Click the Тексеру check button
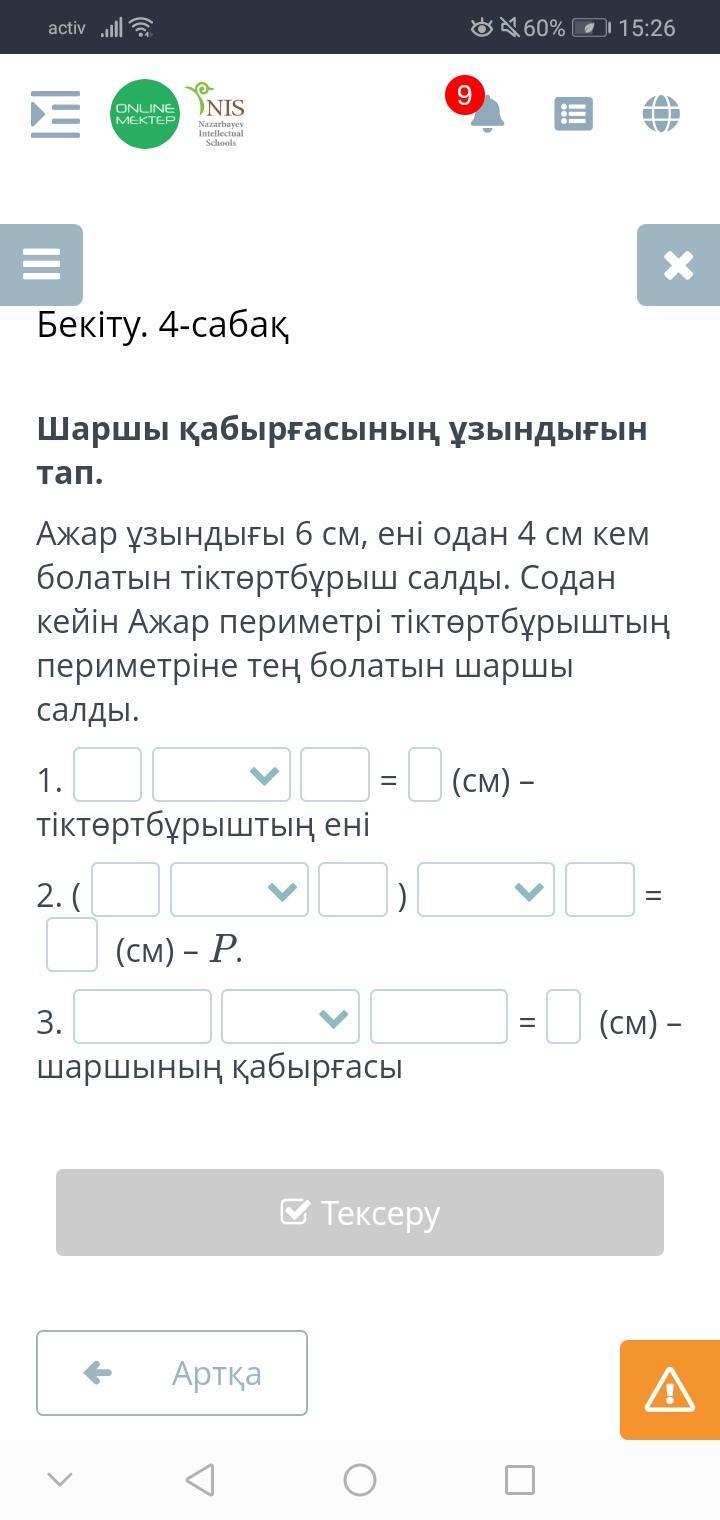Screen dimensions: 720x1520 (x=360, y=1212)
